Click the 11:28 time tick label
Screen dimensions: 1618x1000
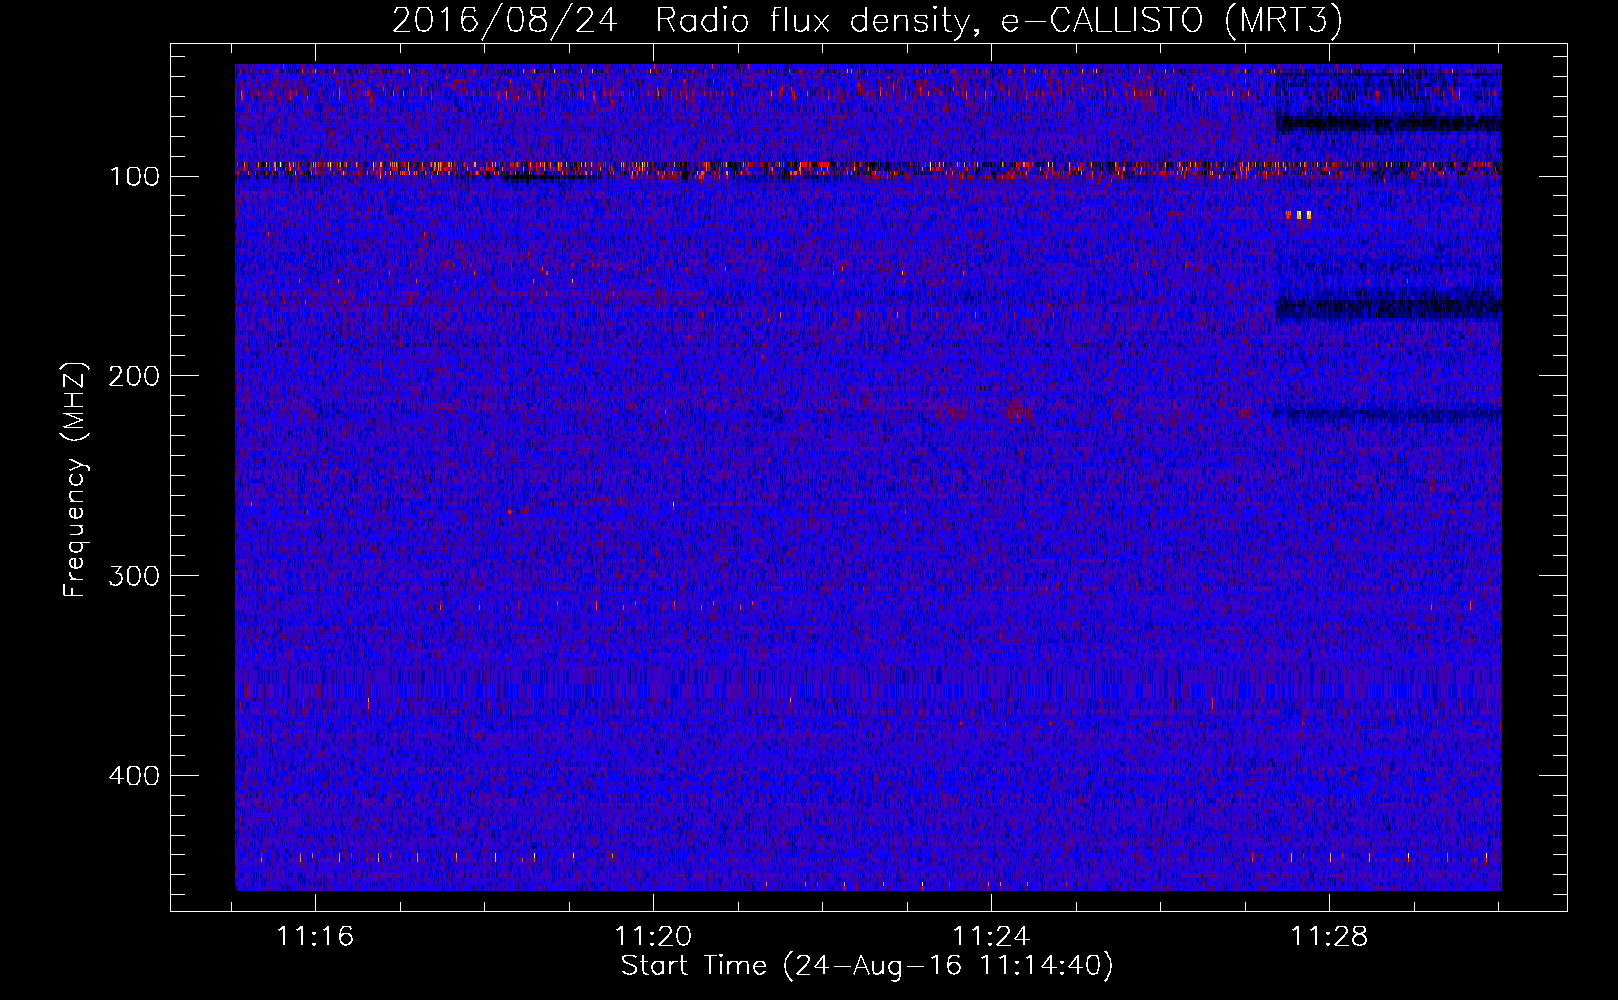click(x=1329, y=937)
